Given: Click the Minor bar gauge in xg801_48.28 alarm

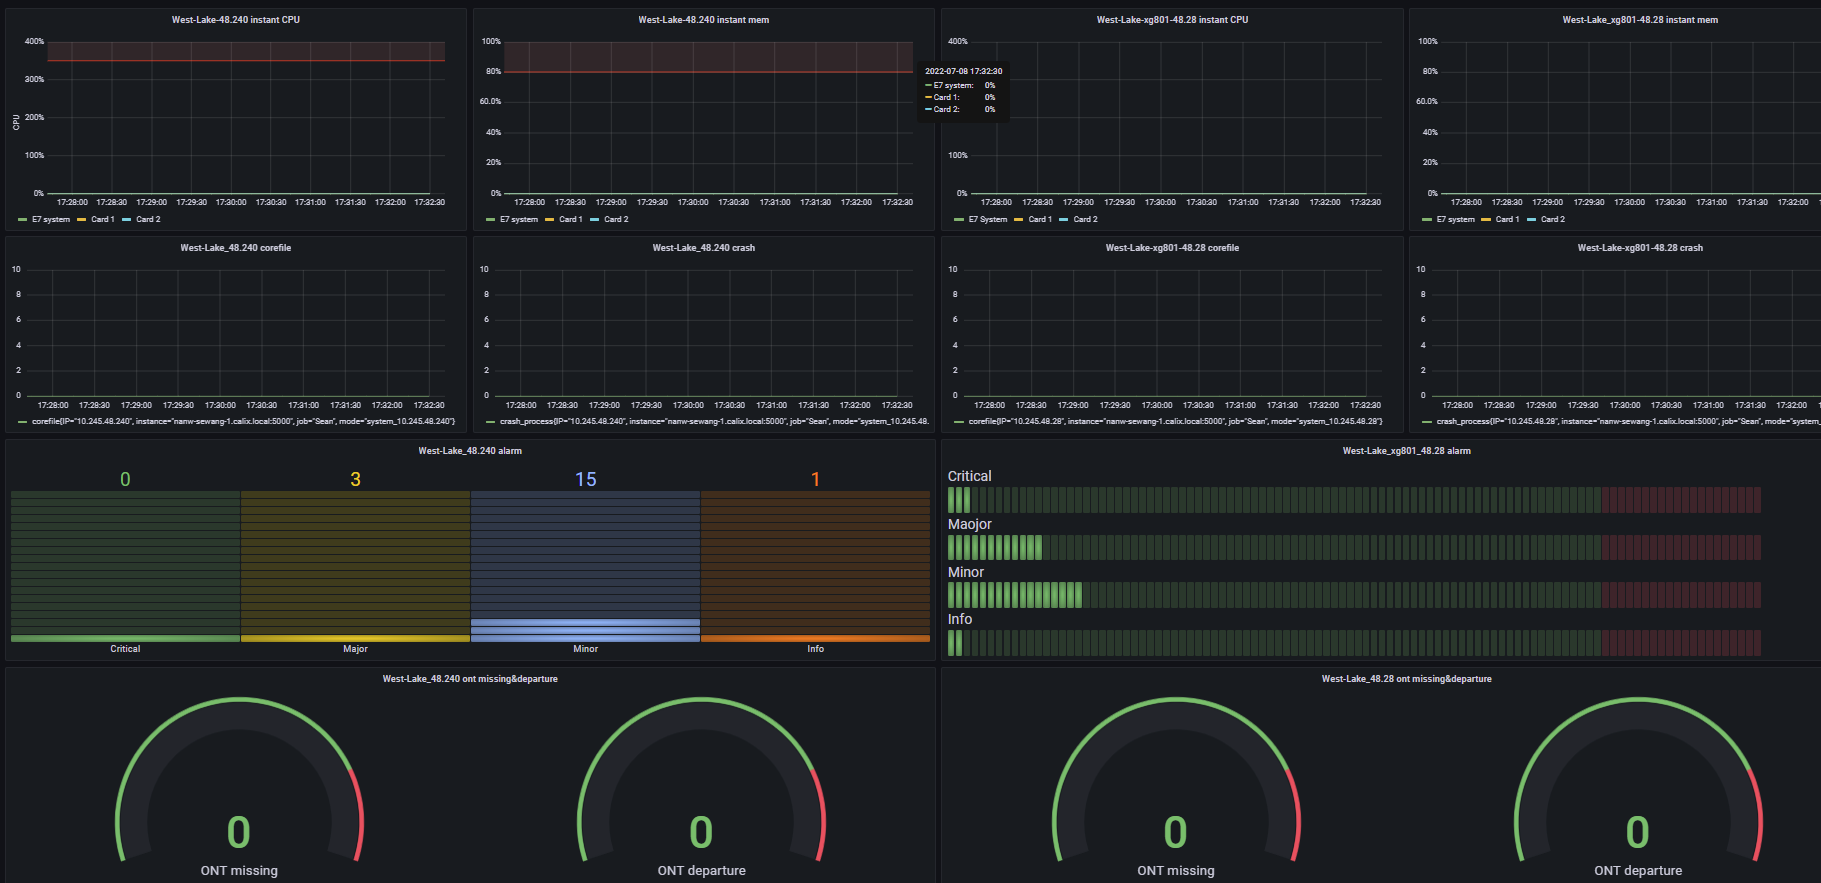Looking at the screenshot, I should (1354, 595).
